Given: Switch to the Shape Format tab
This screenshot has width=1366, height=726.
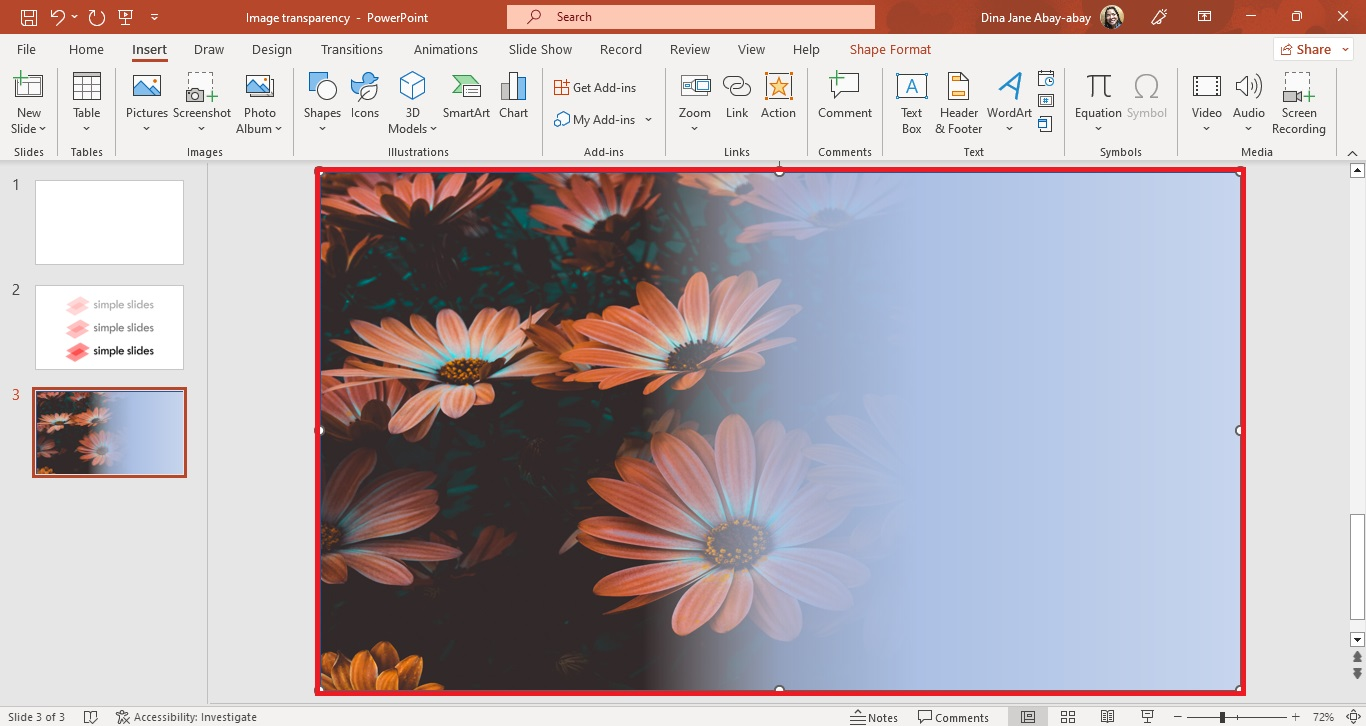Looking at the screenshot, I should coord(889,49).
